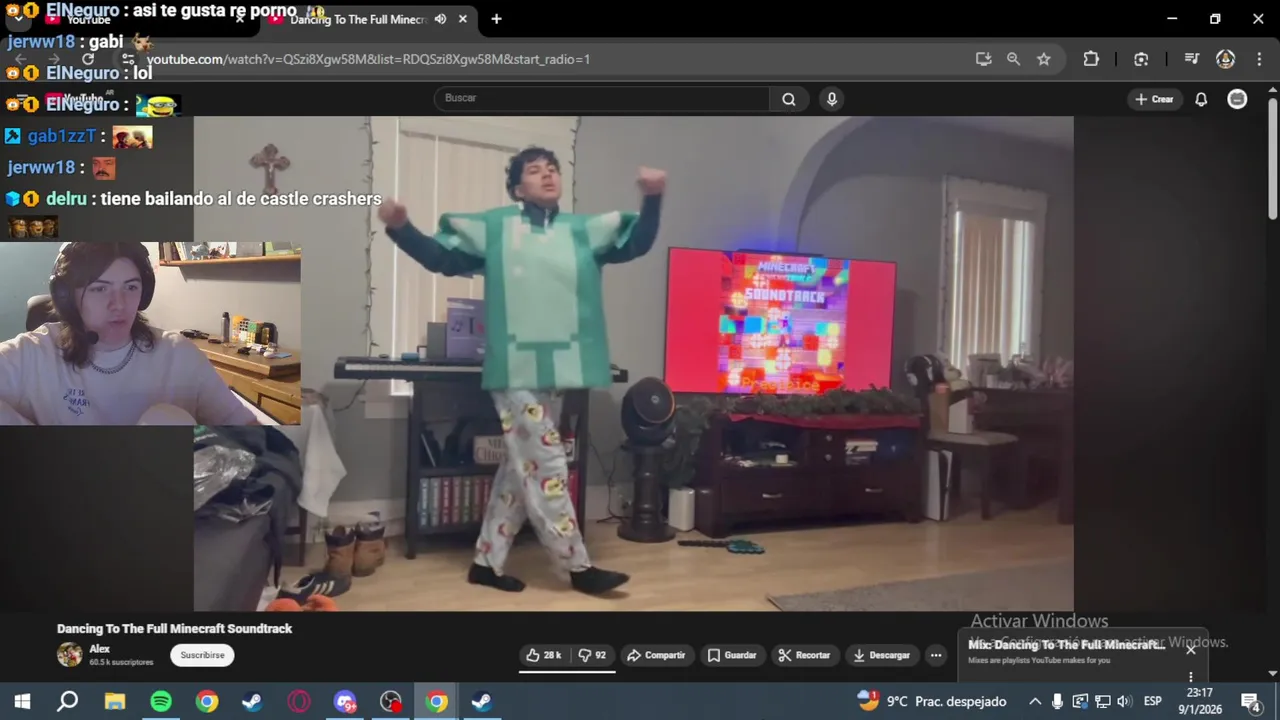This screenshot has height=720, width=1280.
Task: Open the zoom level icon in address bar
Action: (1013, 59)
